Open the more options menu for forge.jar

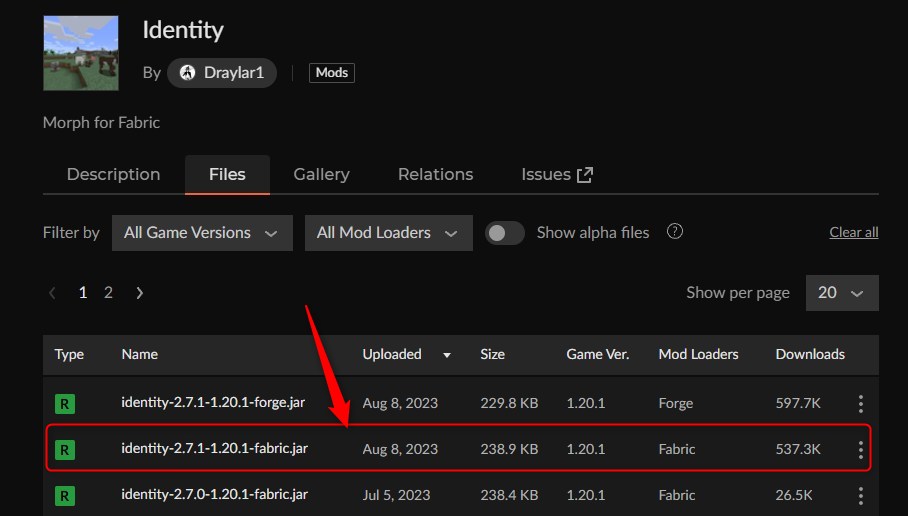point(860,404)
